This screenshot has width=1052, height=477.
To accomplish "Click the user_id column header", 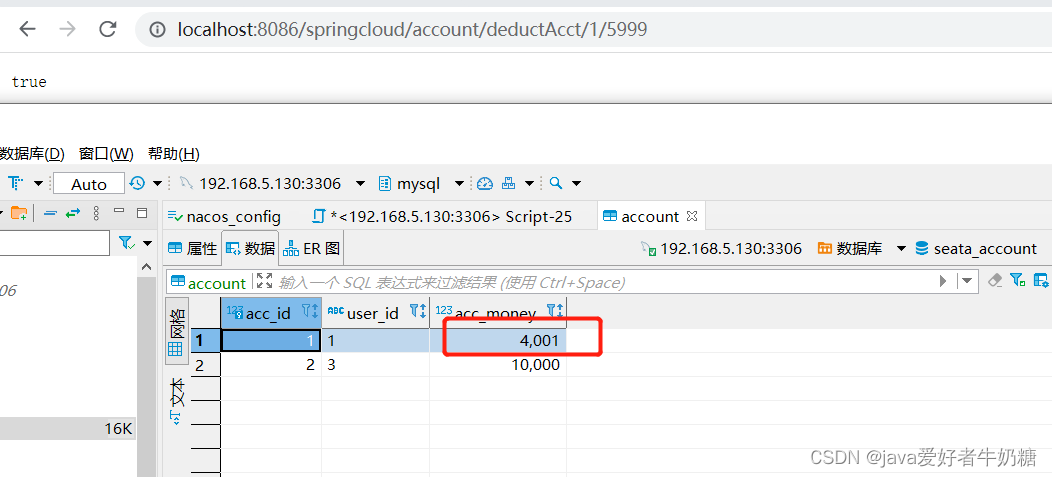I will (376, 313).
